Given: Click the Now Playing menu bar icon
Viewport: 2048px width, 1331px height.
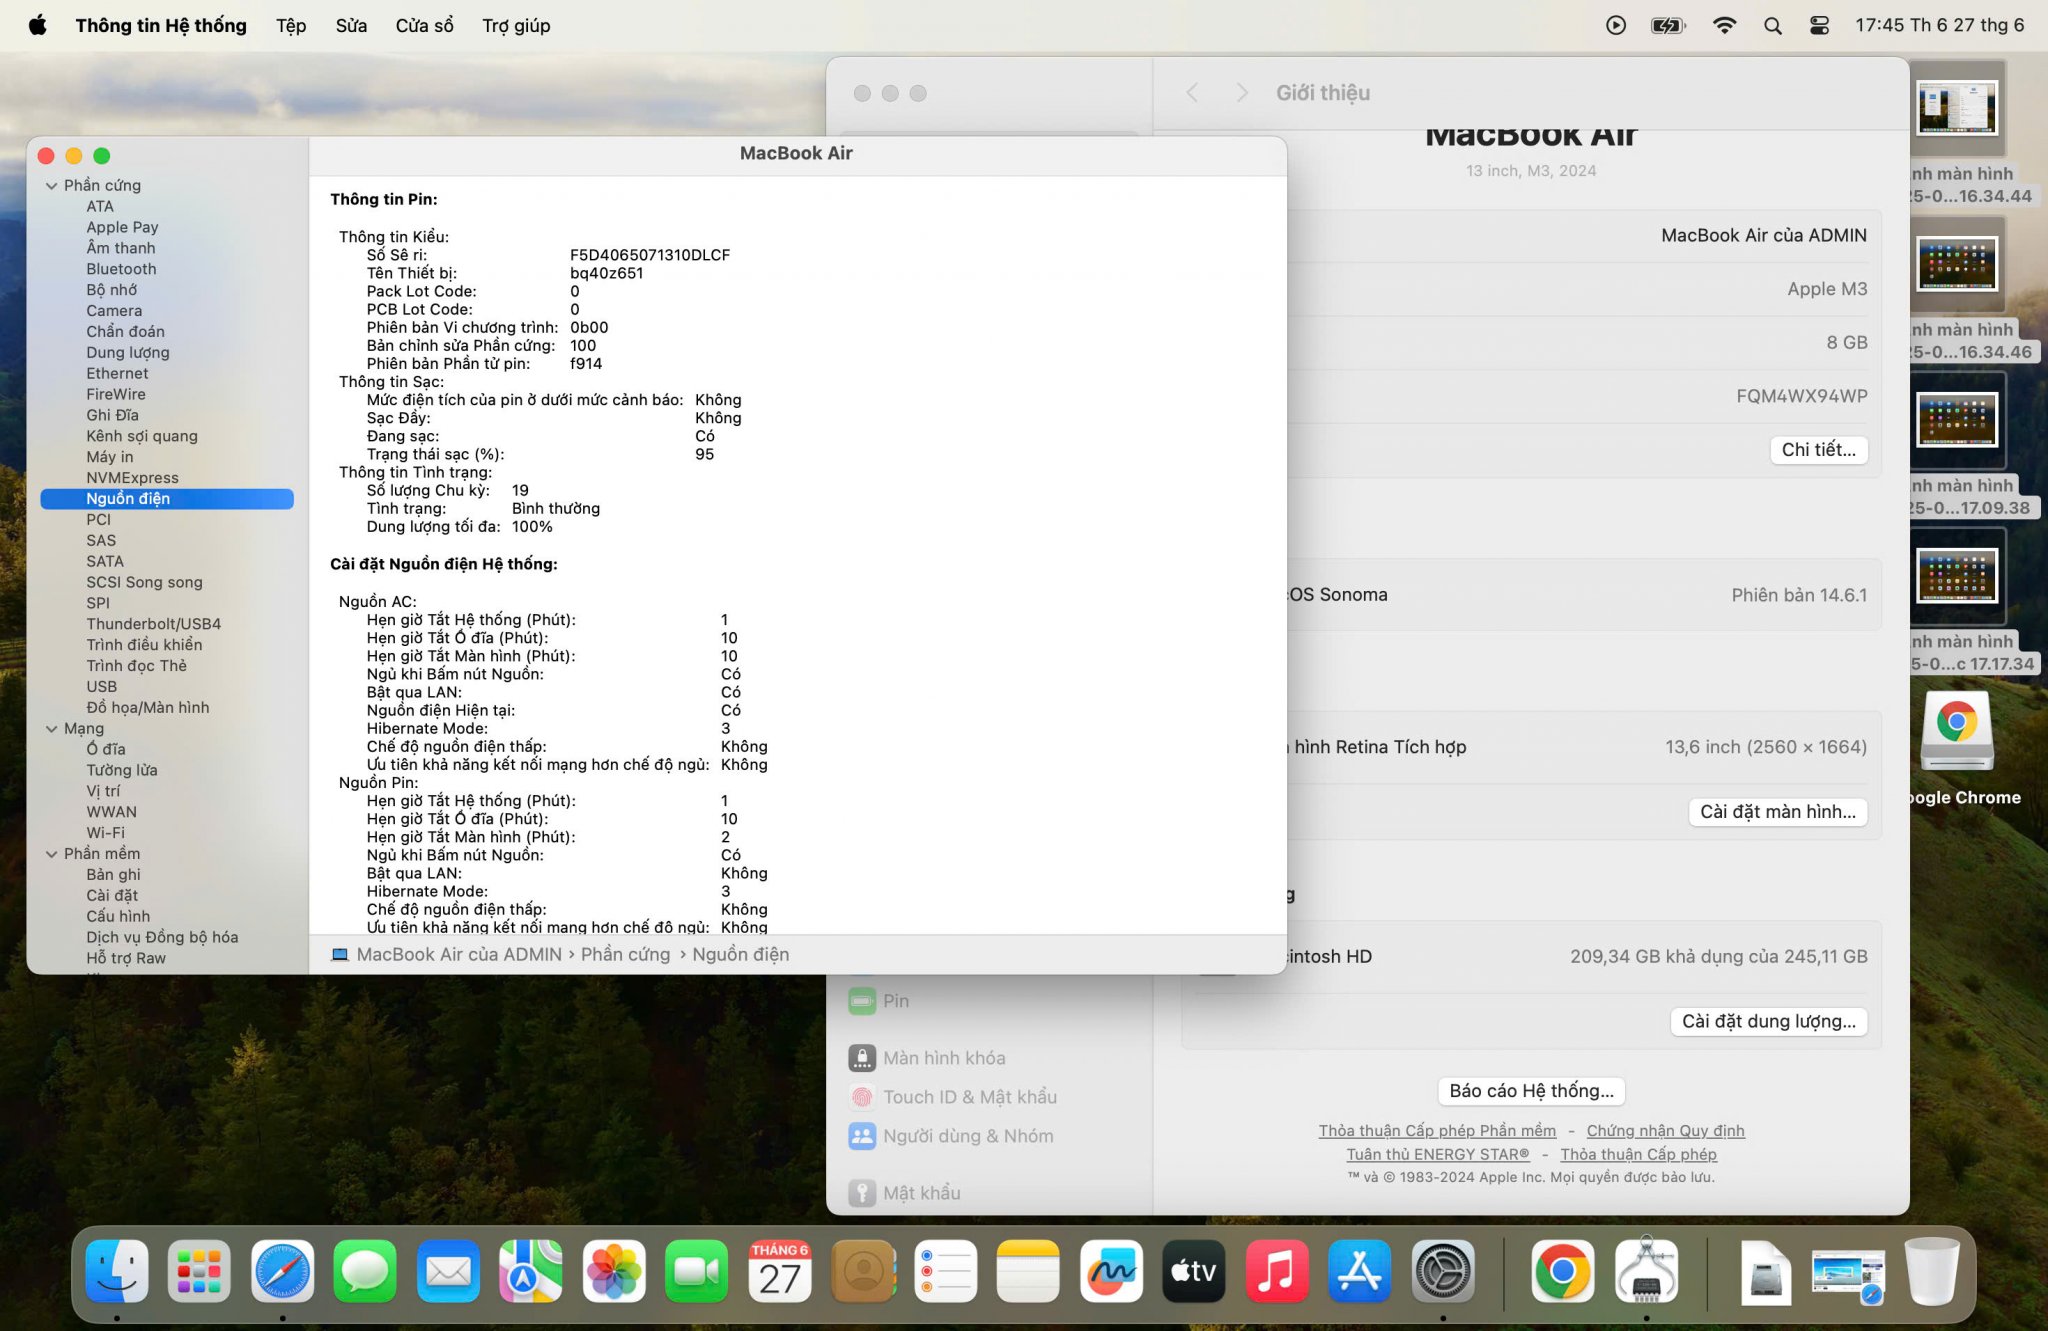Looking at the screenshot, I should pyautogui.click(x=1616, y=26).
